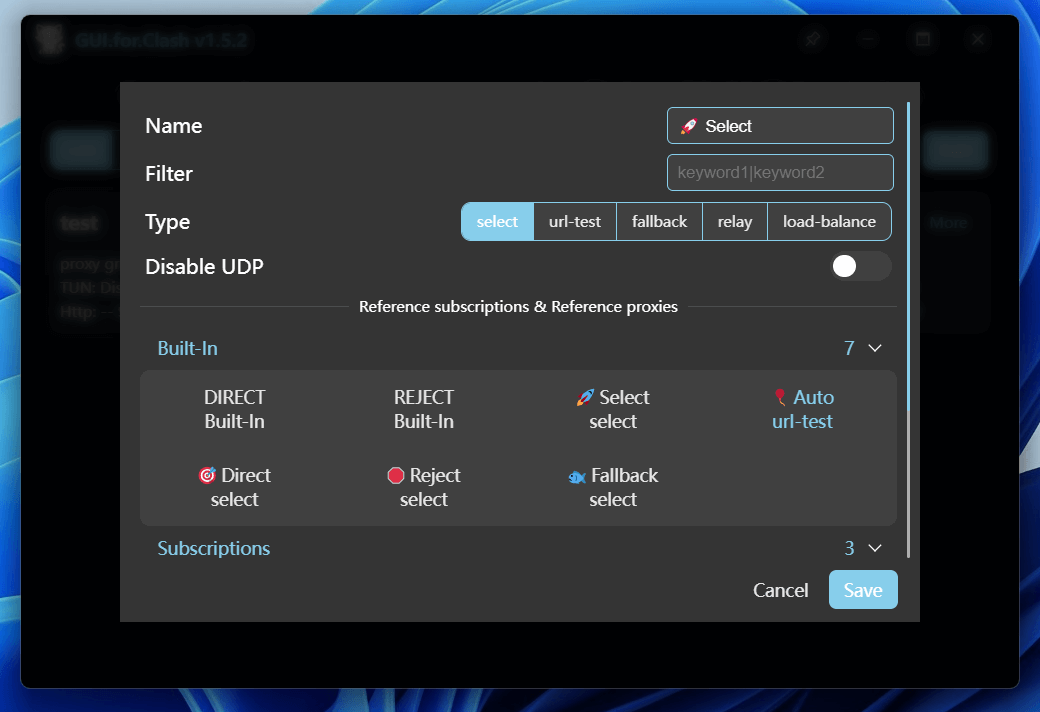Click the rocket icon beside Select proxy

pos(585,397)
